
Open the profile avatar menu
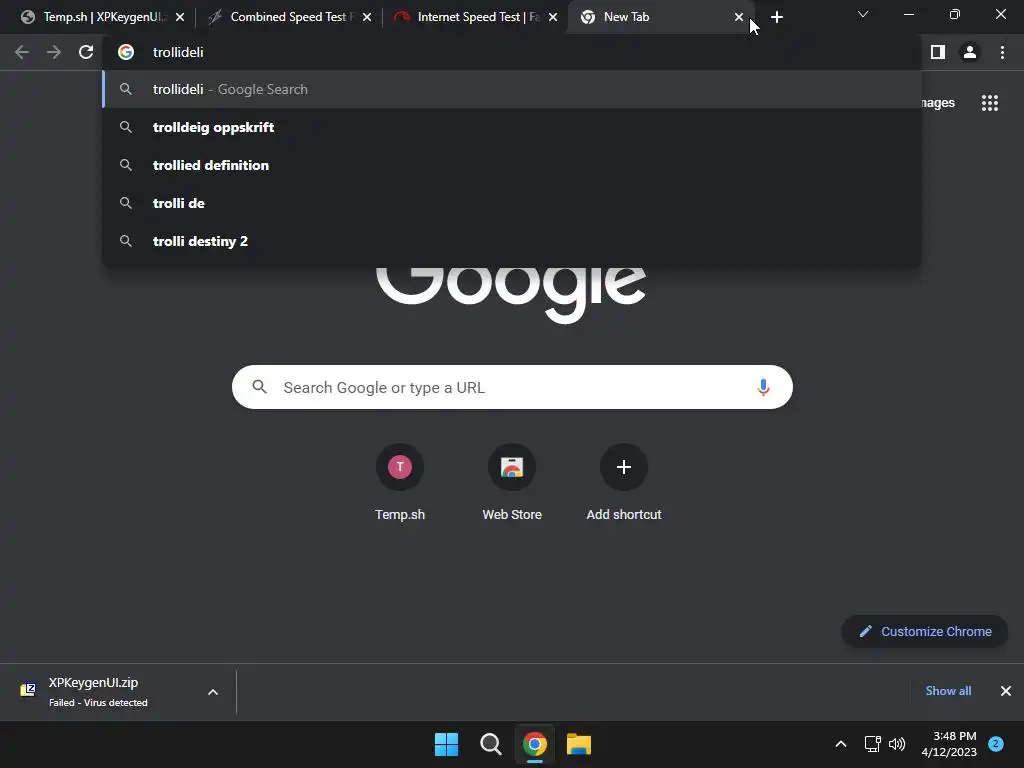pyautogui.click(x=970, y=52)
